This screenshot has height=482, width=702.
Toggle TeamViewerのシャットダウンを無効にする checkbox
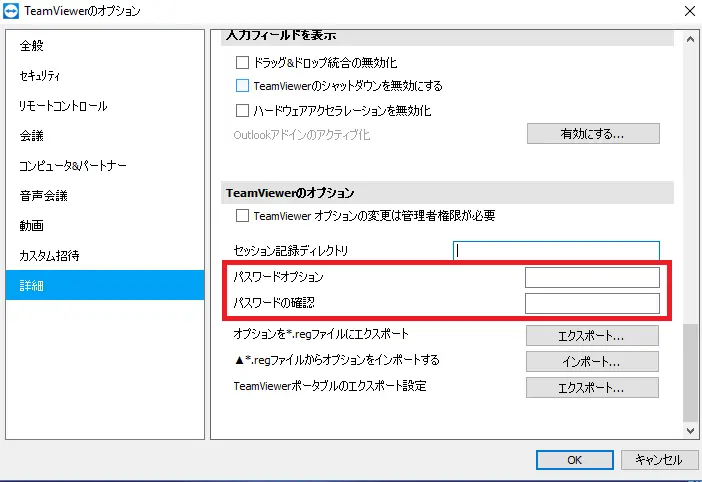click(242, 85)
